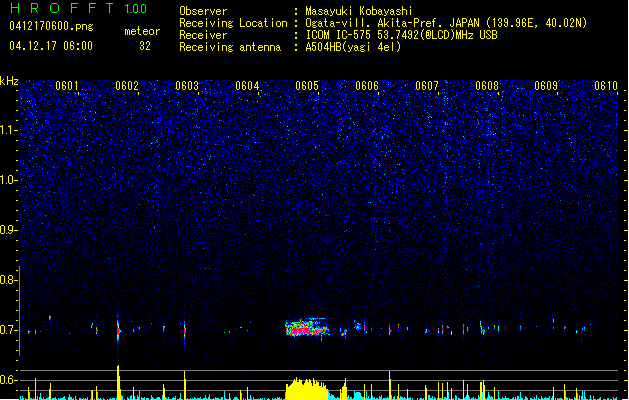This screenshot has width=629, height=400.
Task: Click the 0607 time marker
Action: tap(427, 86)
